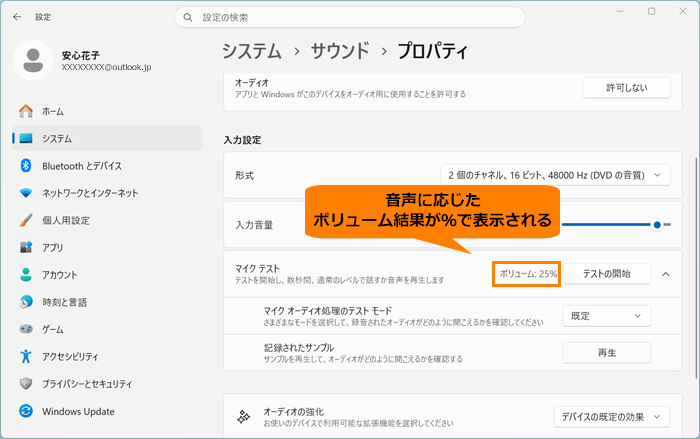The image size is (700, 439).
Task: Click the XXXXXXXX@outlook.jp email text
Action: click(106, 67)
